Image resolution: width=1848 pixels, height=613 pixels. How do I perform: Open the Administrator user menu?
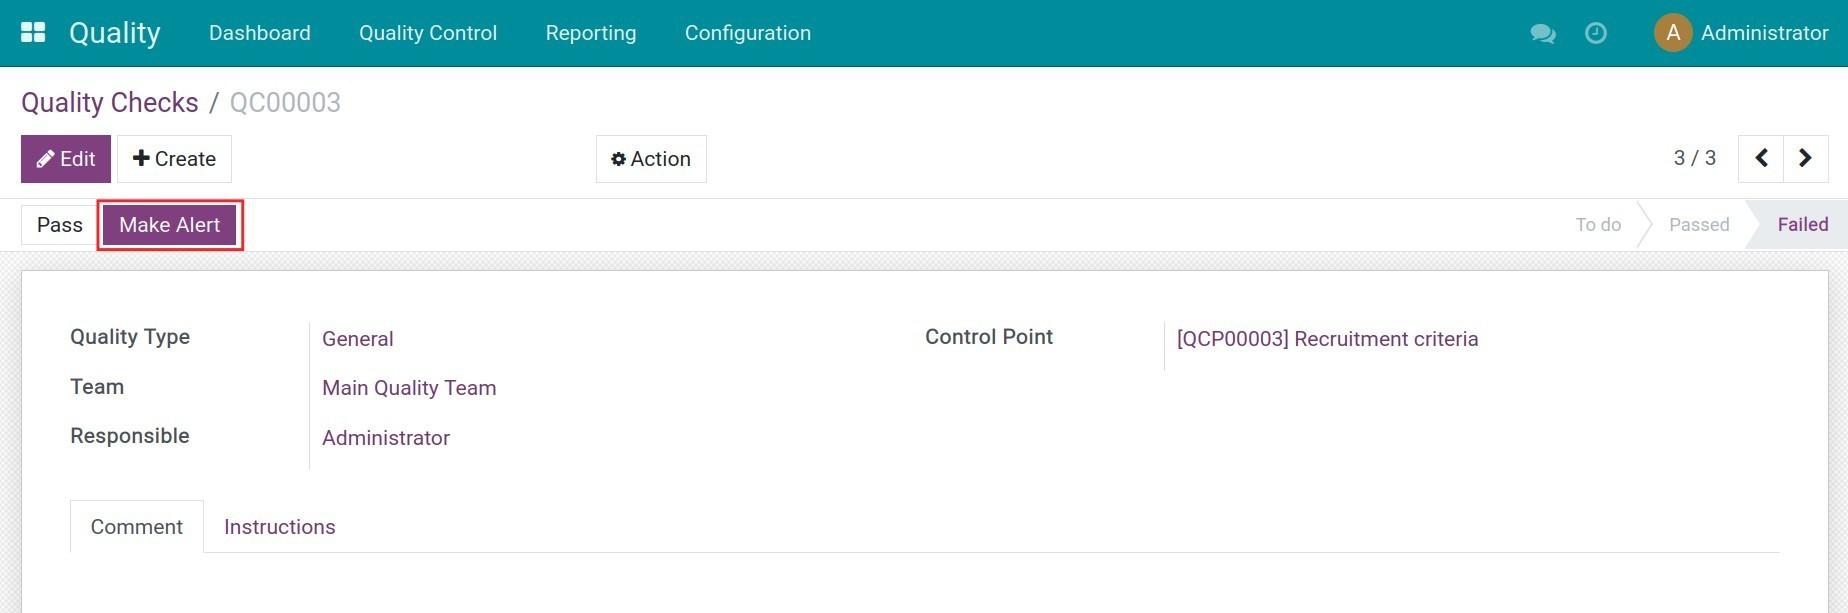point(1764,33)
